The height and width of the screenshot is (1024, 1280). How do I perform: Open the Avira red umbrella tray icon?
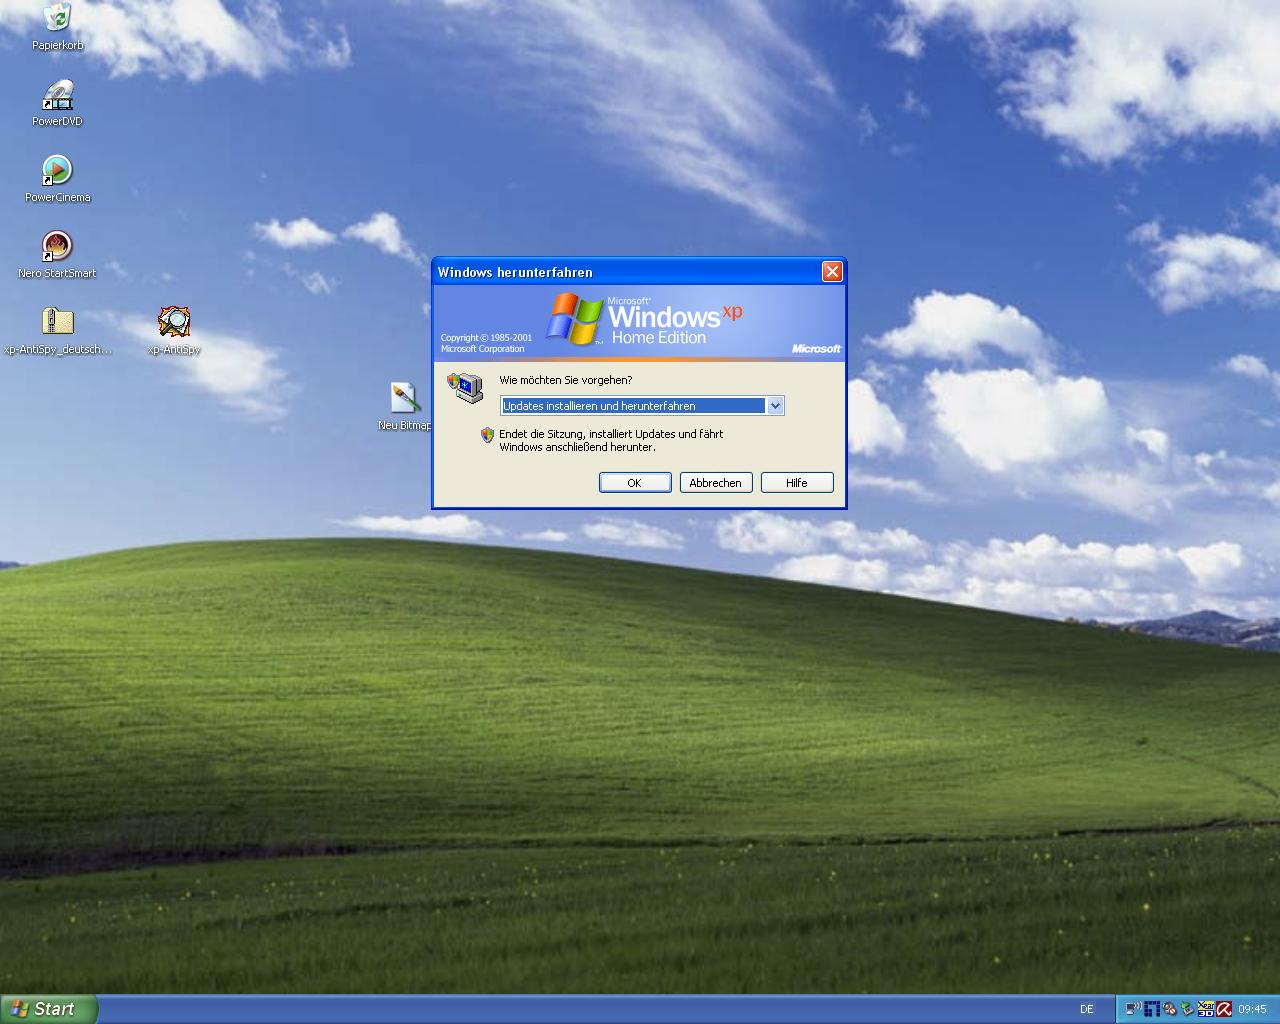tap(1224, 1009)
